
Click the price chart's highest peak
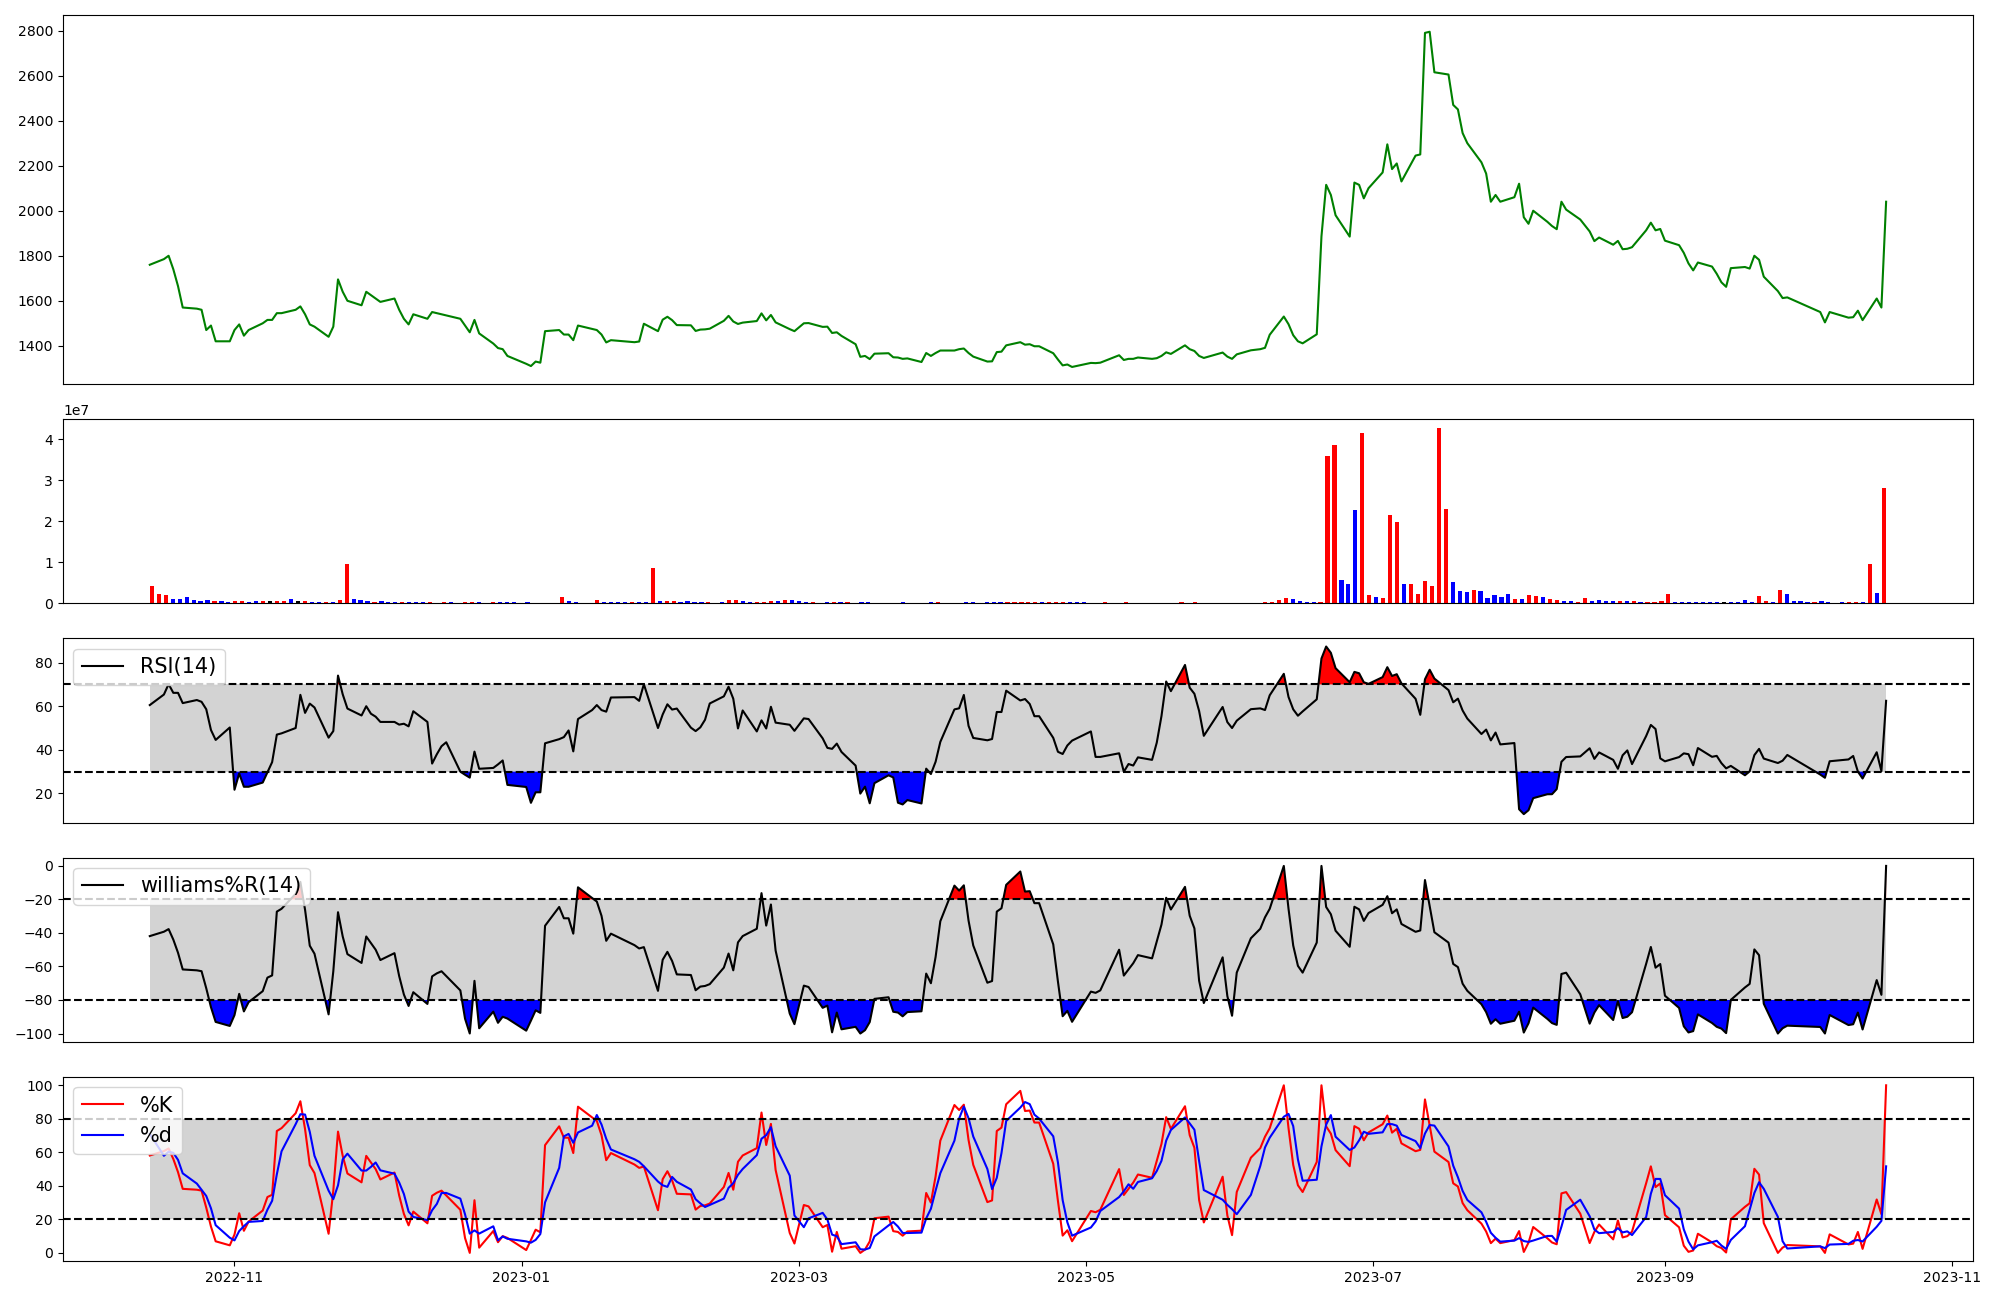coord(1427,32)
